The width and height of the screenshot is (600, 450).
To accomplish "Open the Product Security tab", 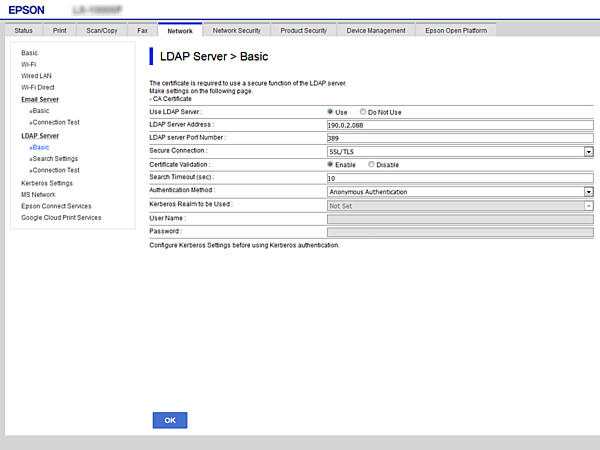I will (304, 31).
